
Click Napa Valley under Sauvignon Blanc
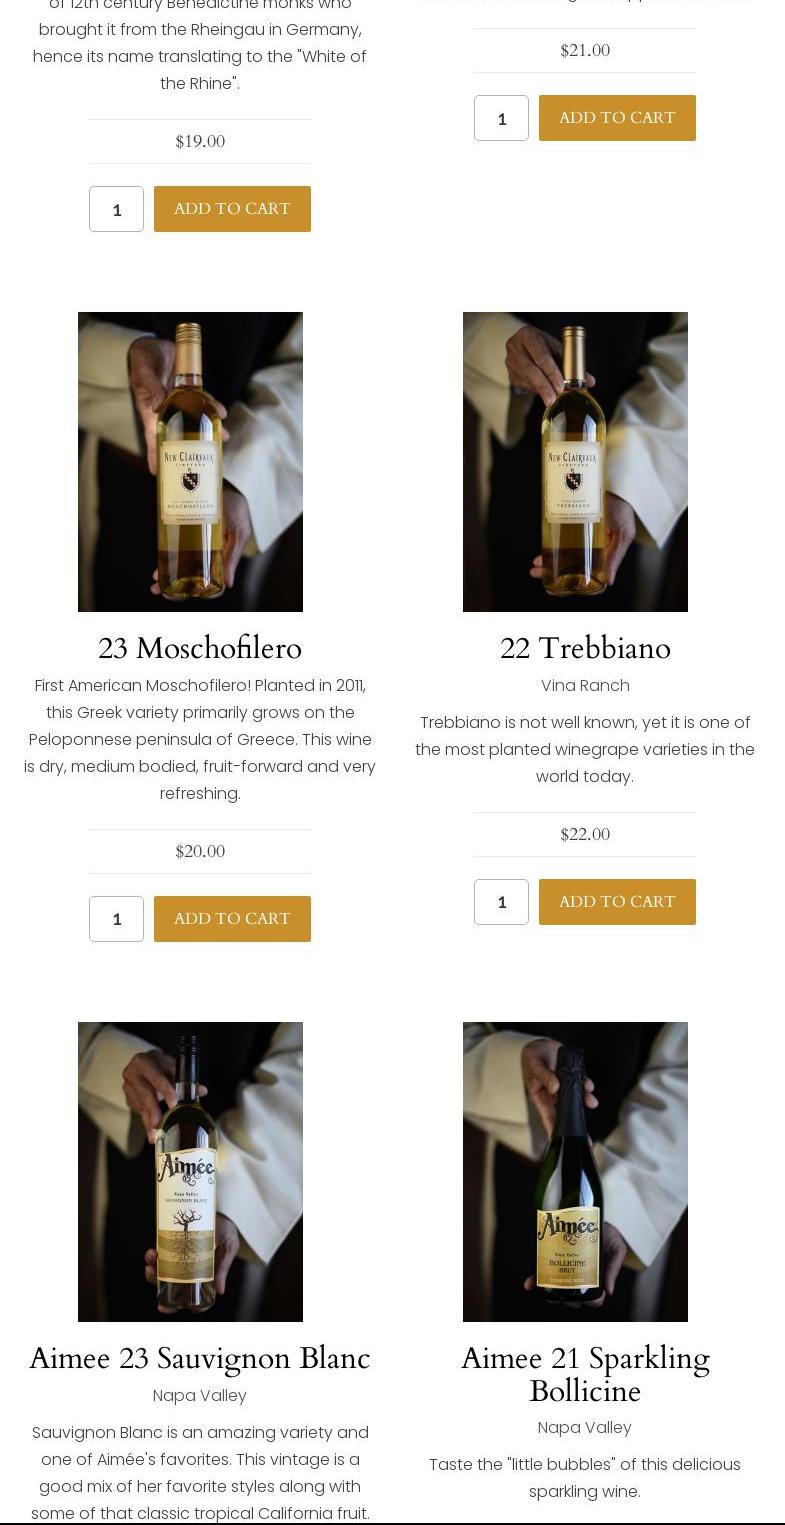[200, 1396]
